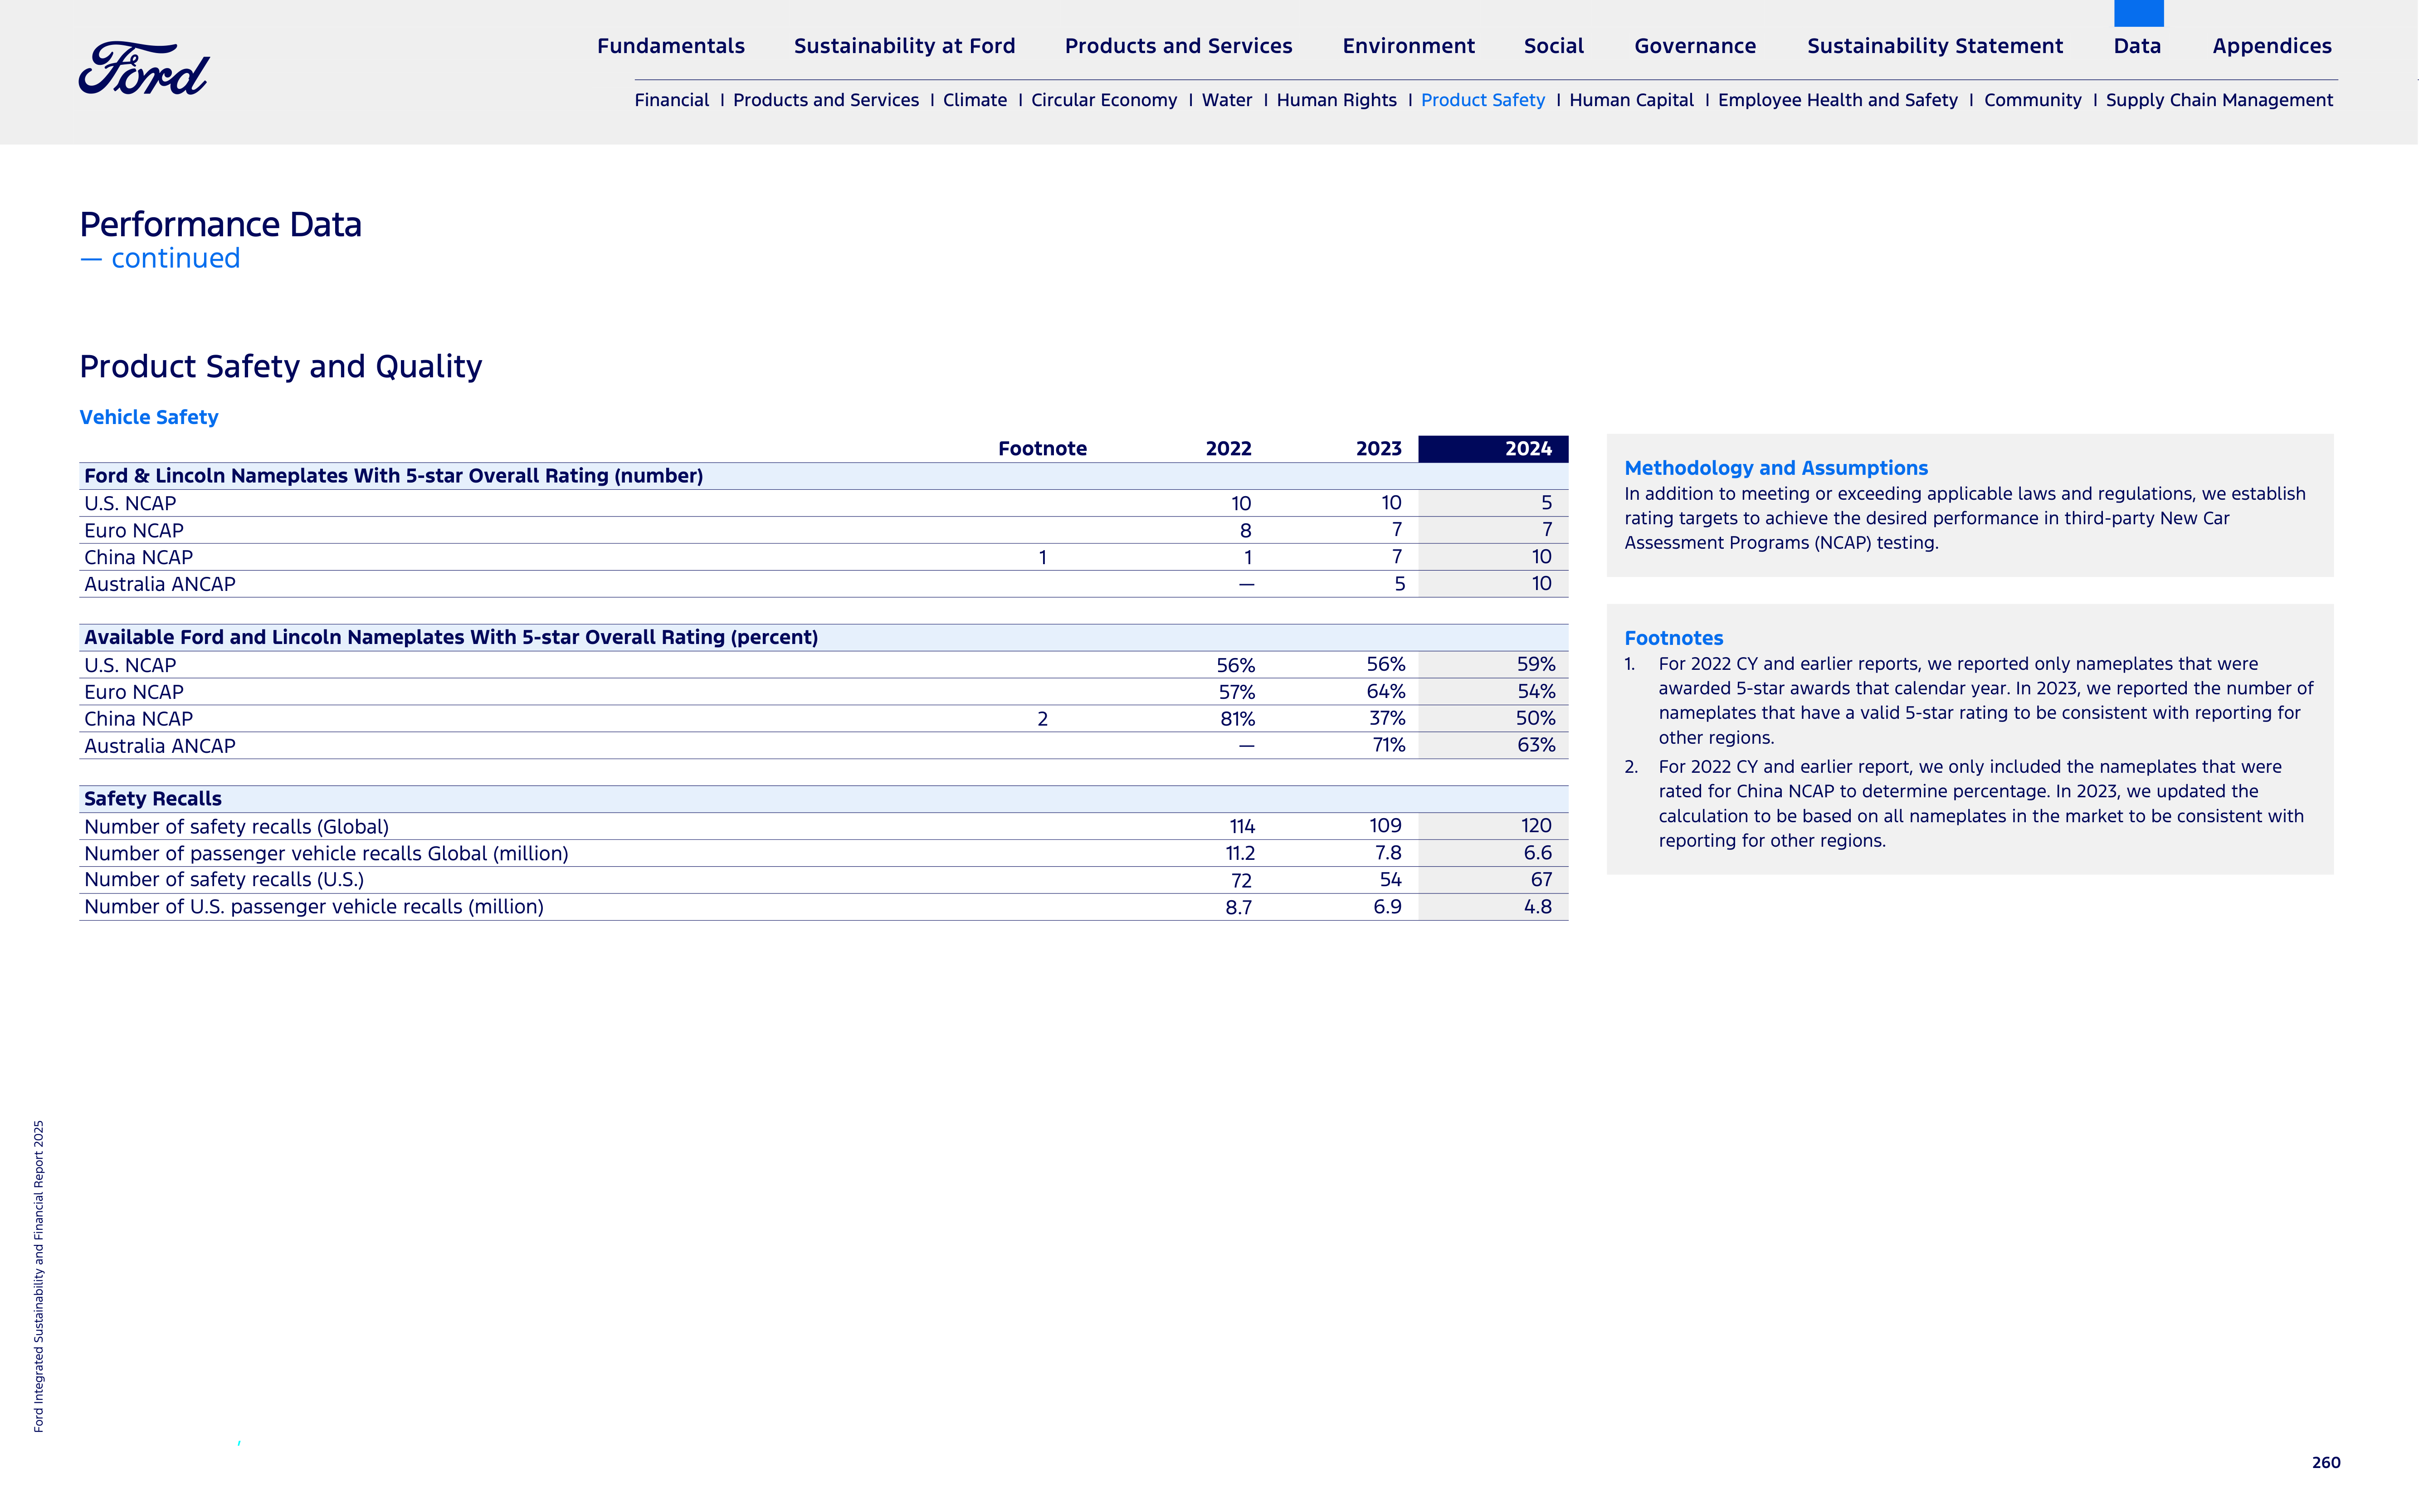Open Human Rights subsection
2419x1512 pixels.
(x=1336, y=100)
